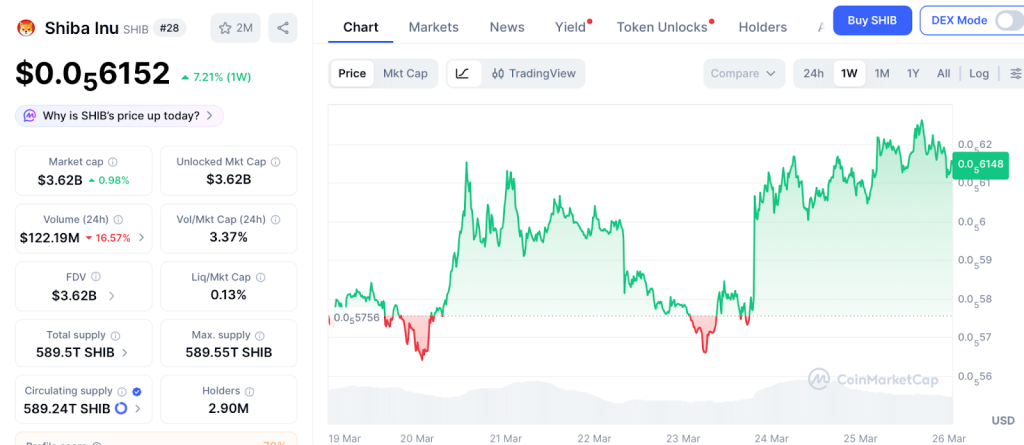Click the star watchlist 2M button
1024x445 pixels.
point(236,28)
